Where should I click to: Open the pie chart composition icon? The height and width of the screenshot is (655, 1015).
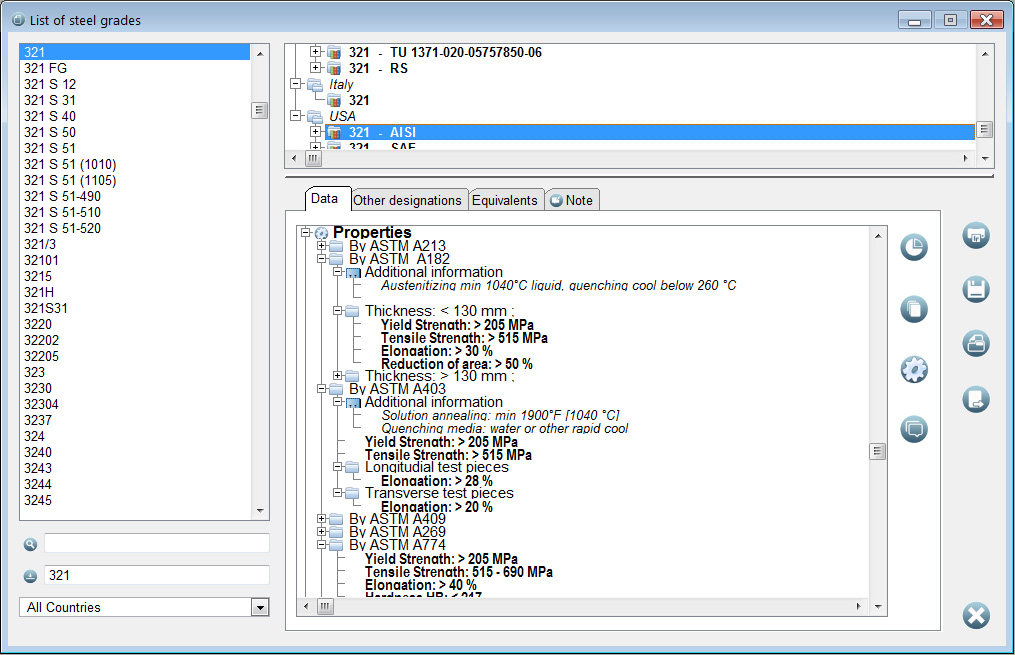[913, 247]
